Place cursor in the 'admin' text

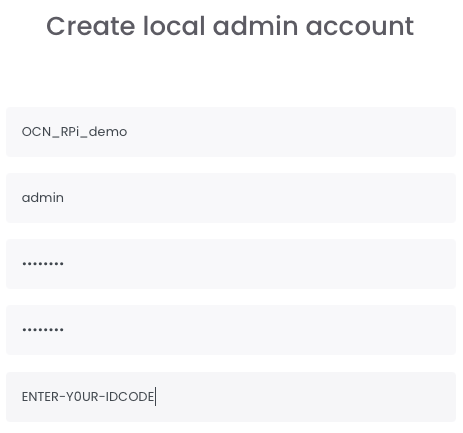click(43, 198)
